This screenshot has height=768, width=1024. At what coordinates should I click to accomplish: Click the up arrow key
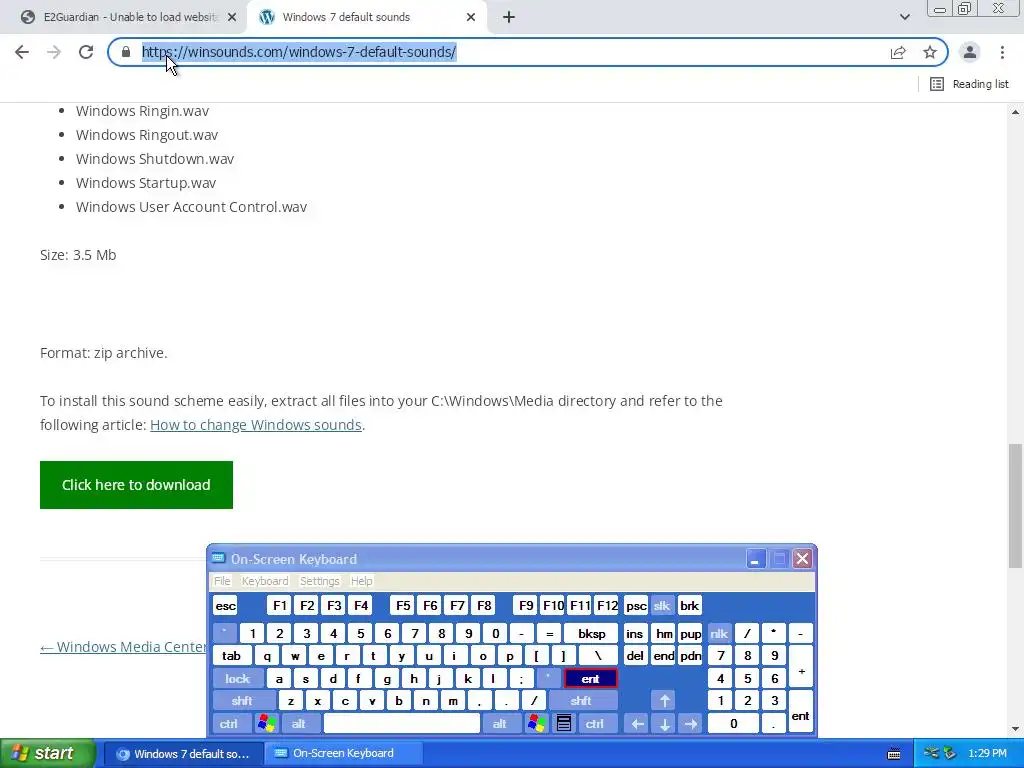664,701
